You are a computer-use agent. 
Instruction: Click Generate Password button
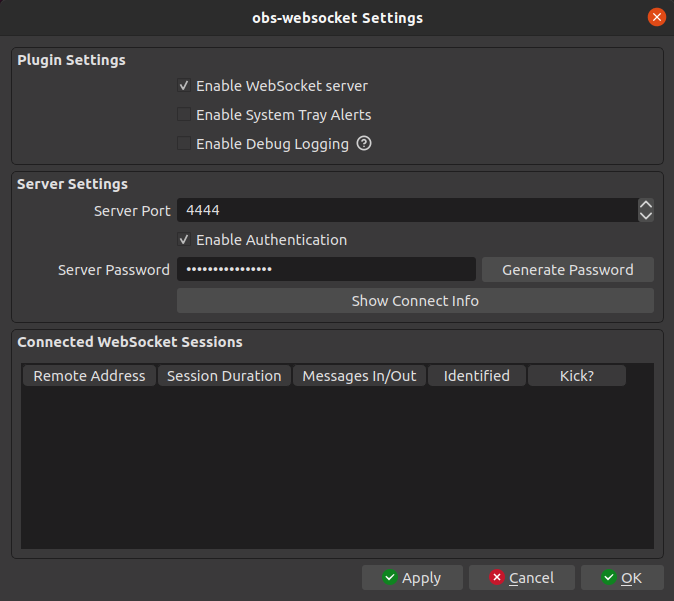tap(568, 270)
